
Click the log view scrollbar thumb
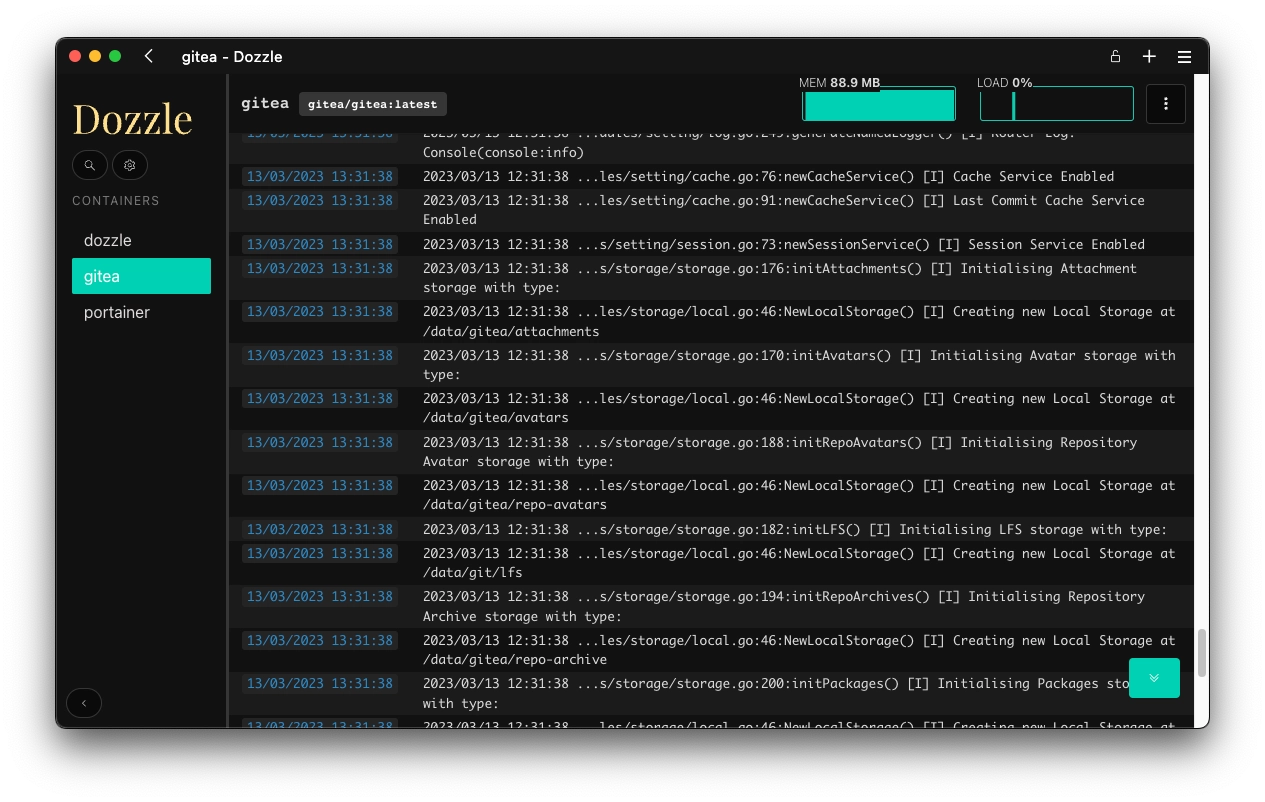pos(1201,653)
